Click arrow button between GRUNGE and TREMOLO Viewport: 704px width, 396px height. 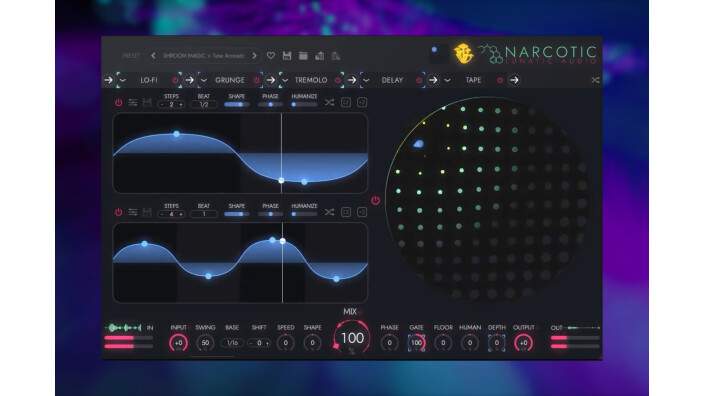tap(271, 80)
